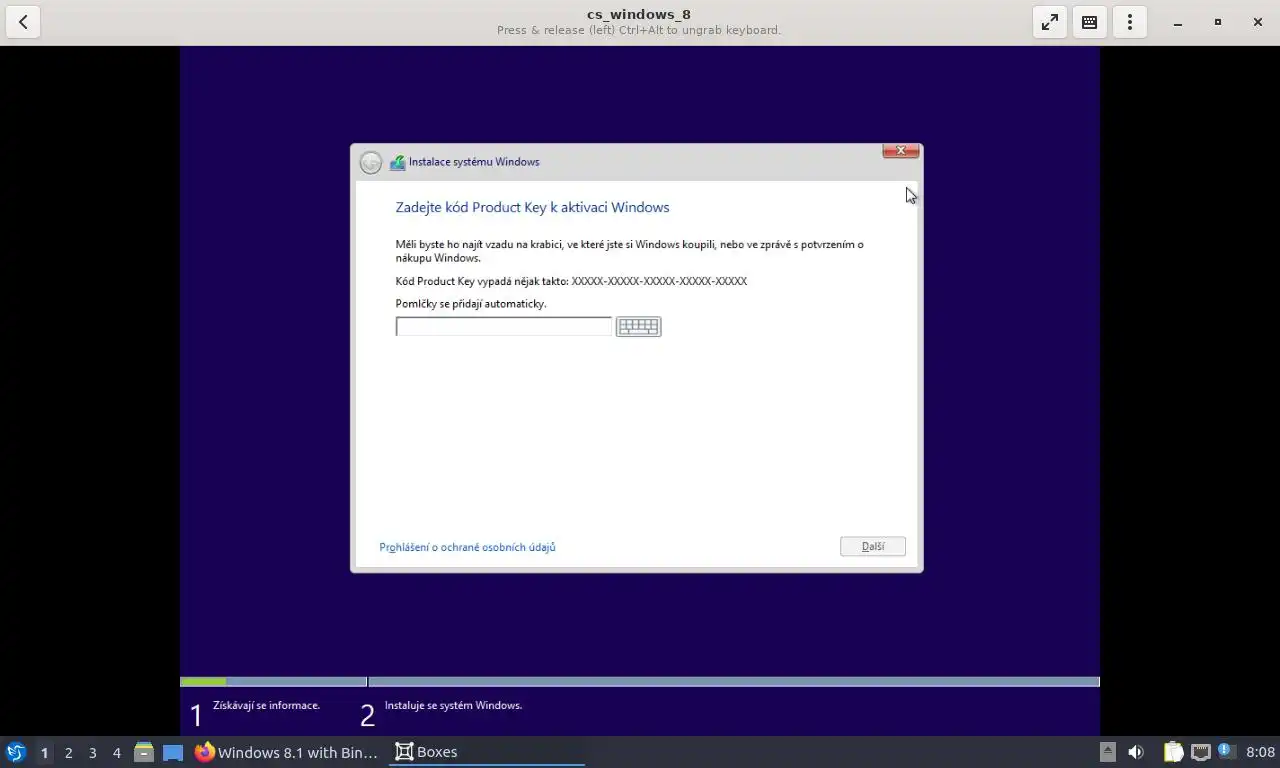Click the Product Key input field
This screenshot has width=1280, height=768.
pos(504,326)
